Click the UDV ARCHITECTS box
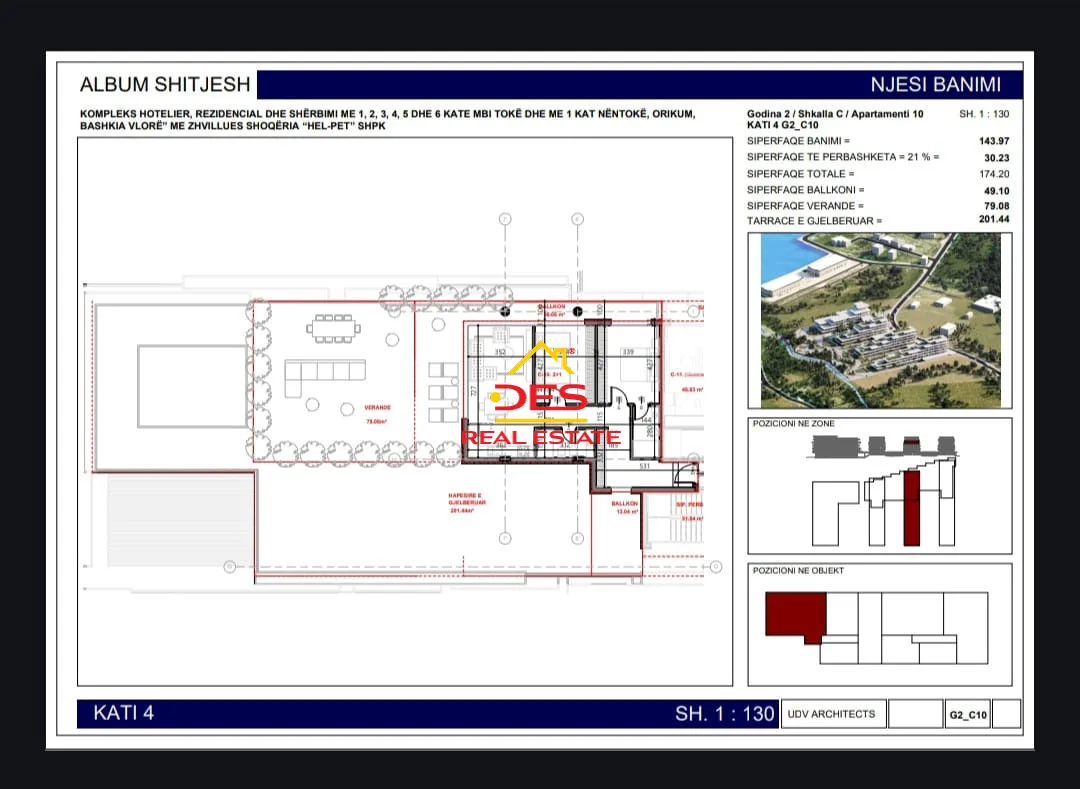1080x789 pixels. pyautogui.click(x=831, y=714)
